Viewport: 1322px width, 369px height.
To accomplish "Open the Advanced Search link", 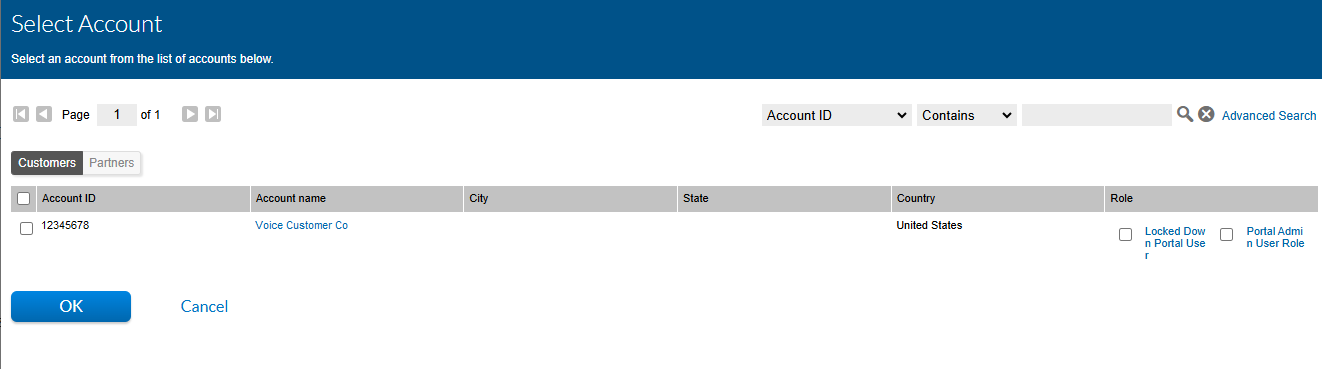I will click(1269, 116).
